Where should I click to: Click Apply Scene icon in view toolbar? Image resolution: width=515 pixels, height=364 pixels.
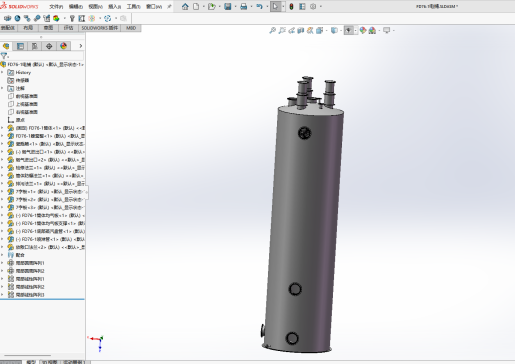[372, 31]
